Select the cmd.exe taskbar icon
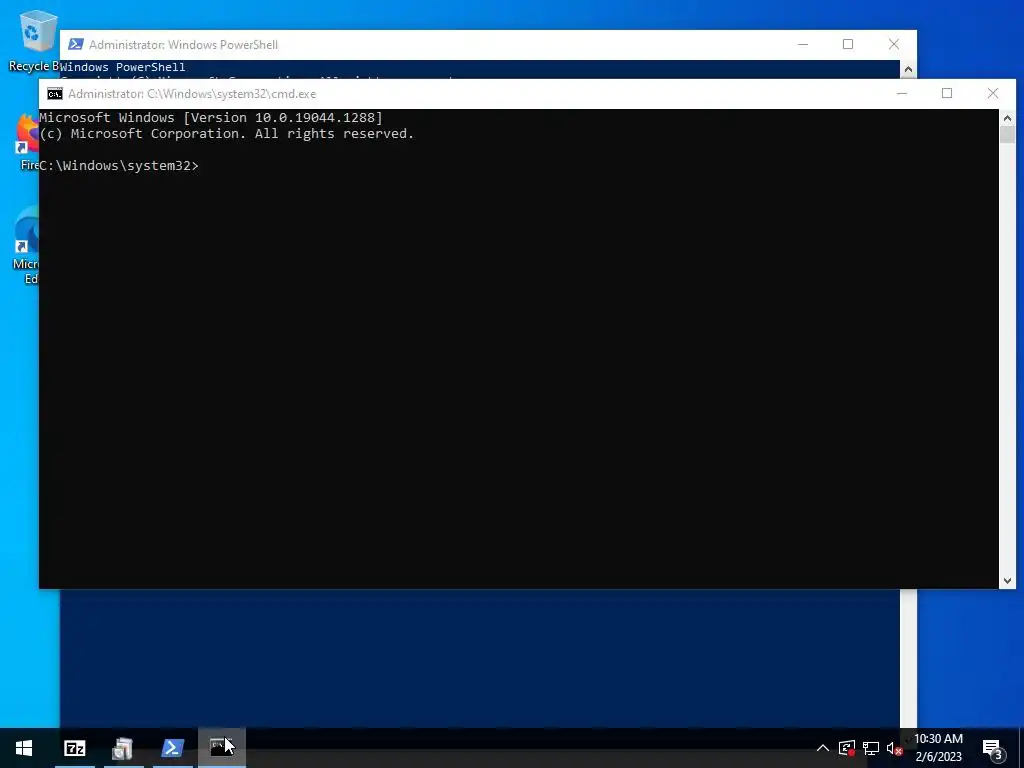 point(222,748)
